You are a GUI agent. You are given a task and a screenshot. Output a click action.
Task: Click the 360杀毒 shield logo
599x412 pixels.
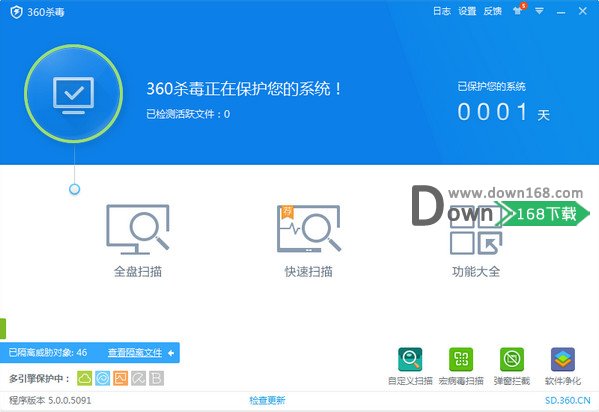point(16,12)
